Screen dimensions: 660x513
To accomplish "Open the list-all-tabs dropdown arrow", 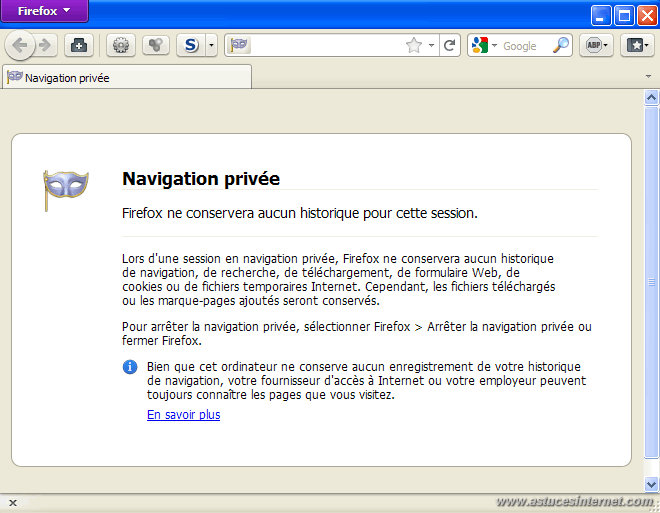I will coord(648,77).
